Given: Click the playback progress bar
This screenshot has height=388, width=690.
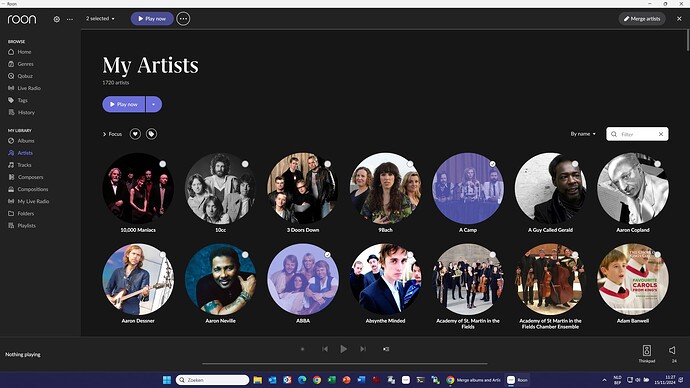Looking at the screenshot, I should (x=345, y=364).
